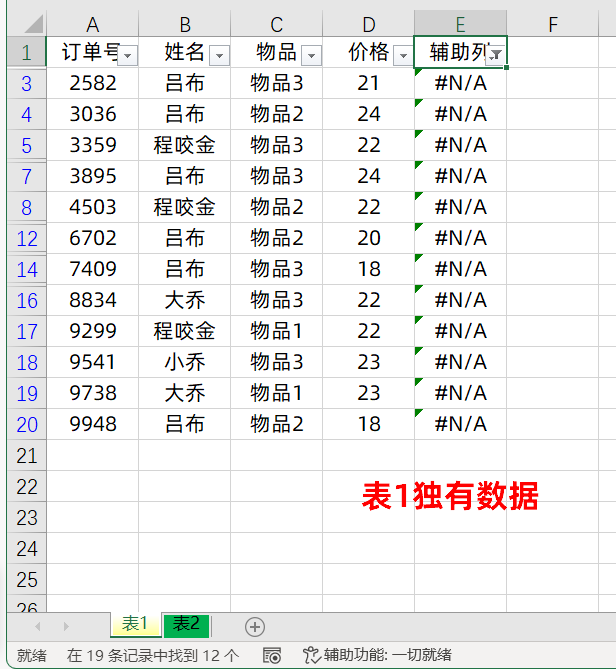Screen dimensions: 616x669
Task: Click 小乔 name cell
Action: coord(185,362)
